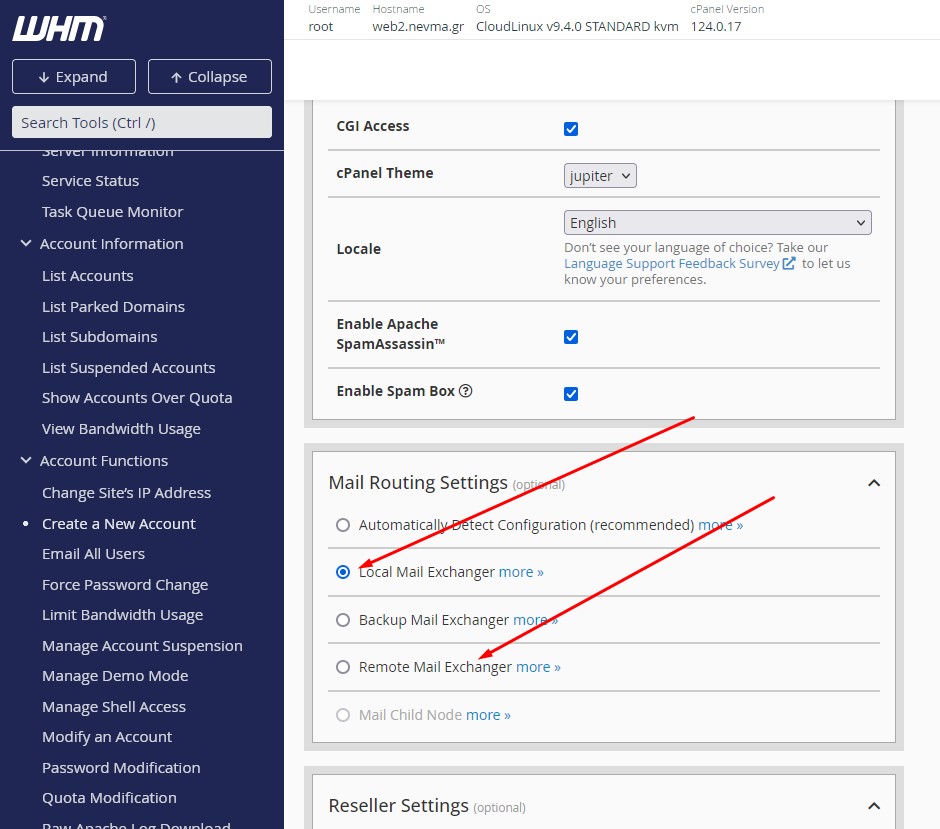The height and width of the screenshot is (829, 940).
Task: Click the Enable Spam Box help icon
Action: pos(465,392)
